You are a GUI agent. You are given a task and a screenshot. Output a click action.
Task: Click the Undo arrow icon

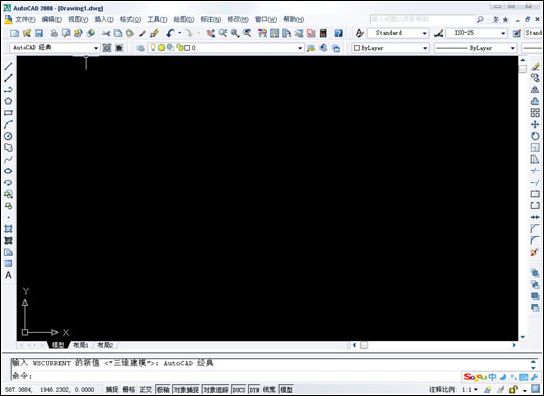click(x=170, y=33)
